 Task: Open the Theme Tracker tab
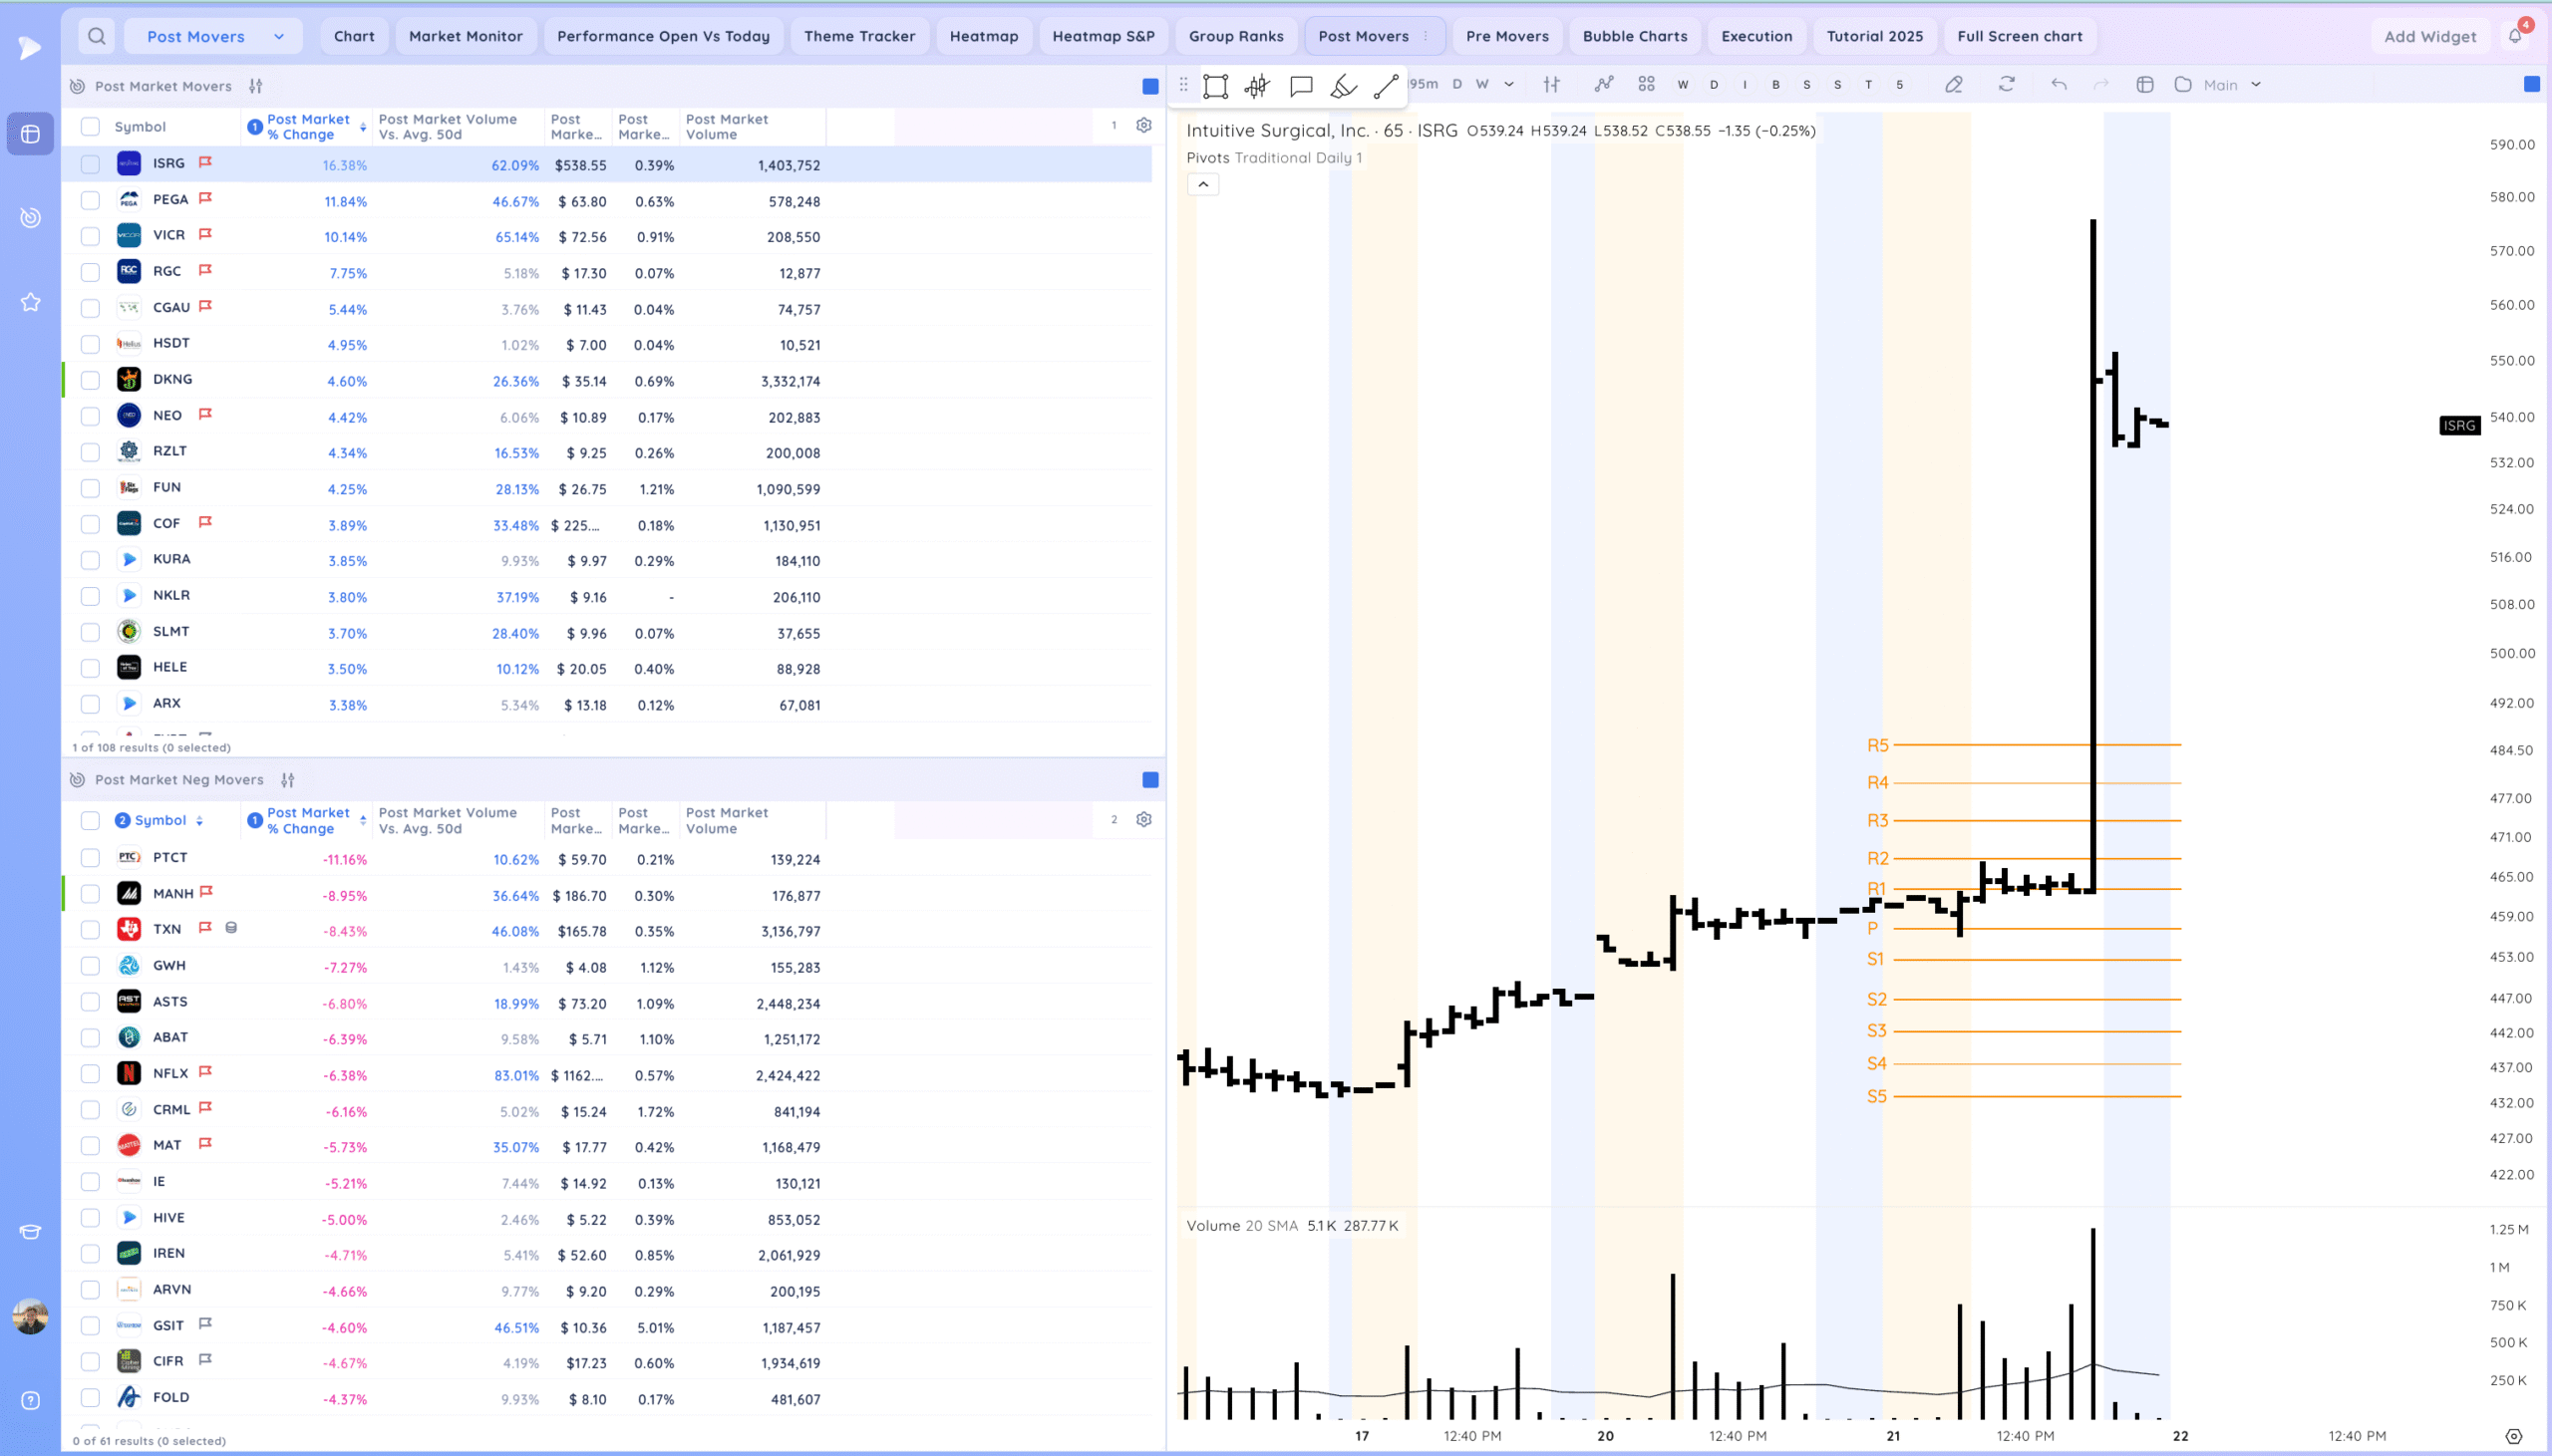click(859, 36)
